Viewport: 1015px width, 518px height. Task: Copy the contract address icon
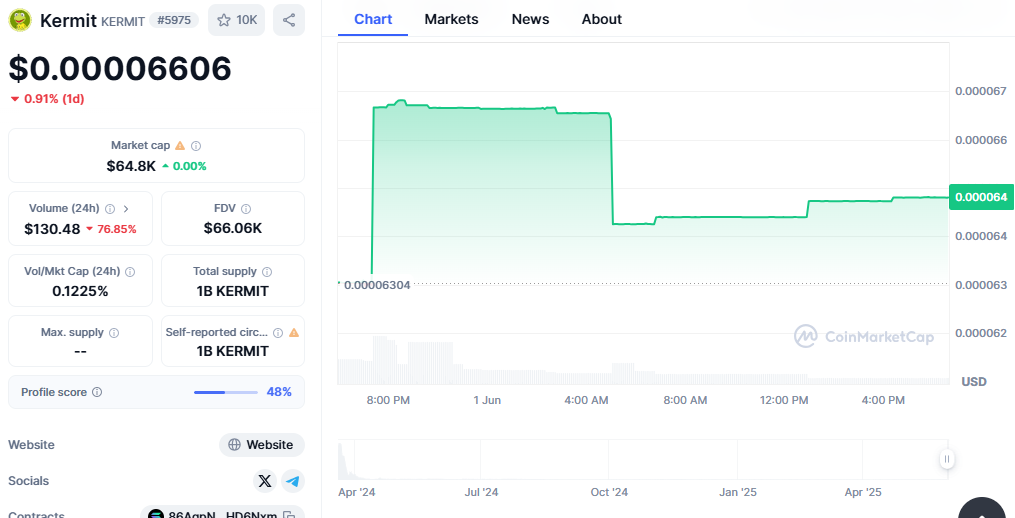(289, 516)
